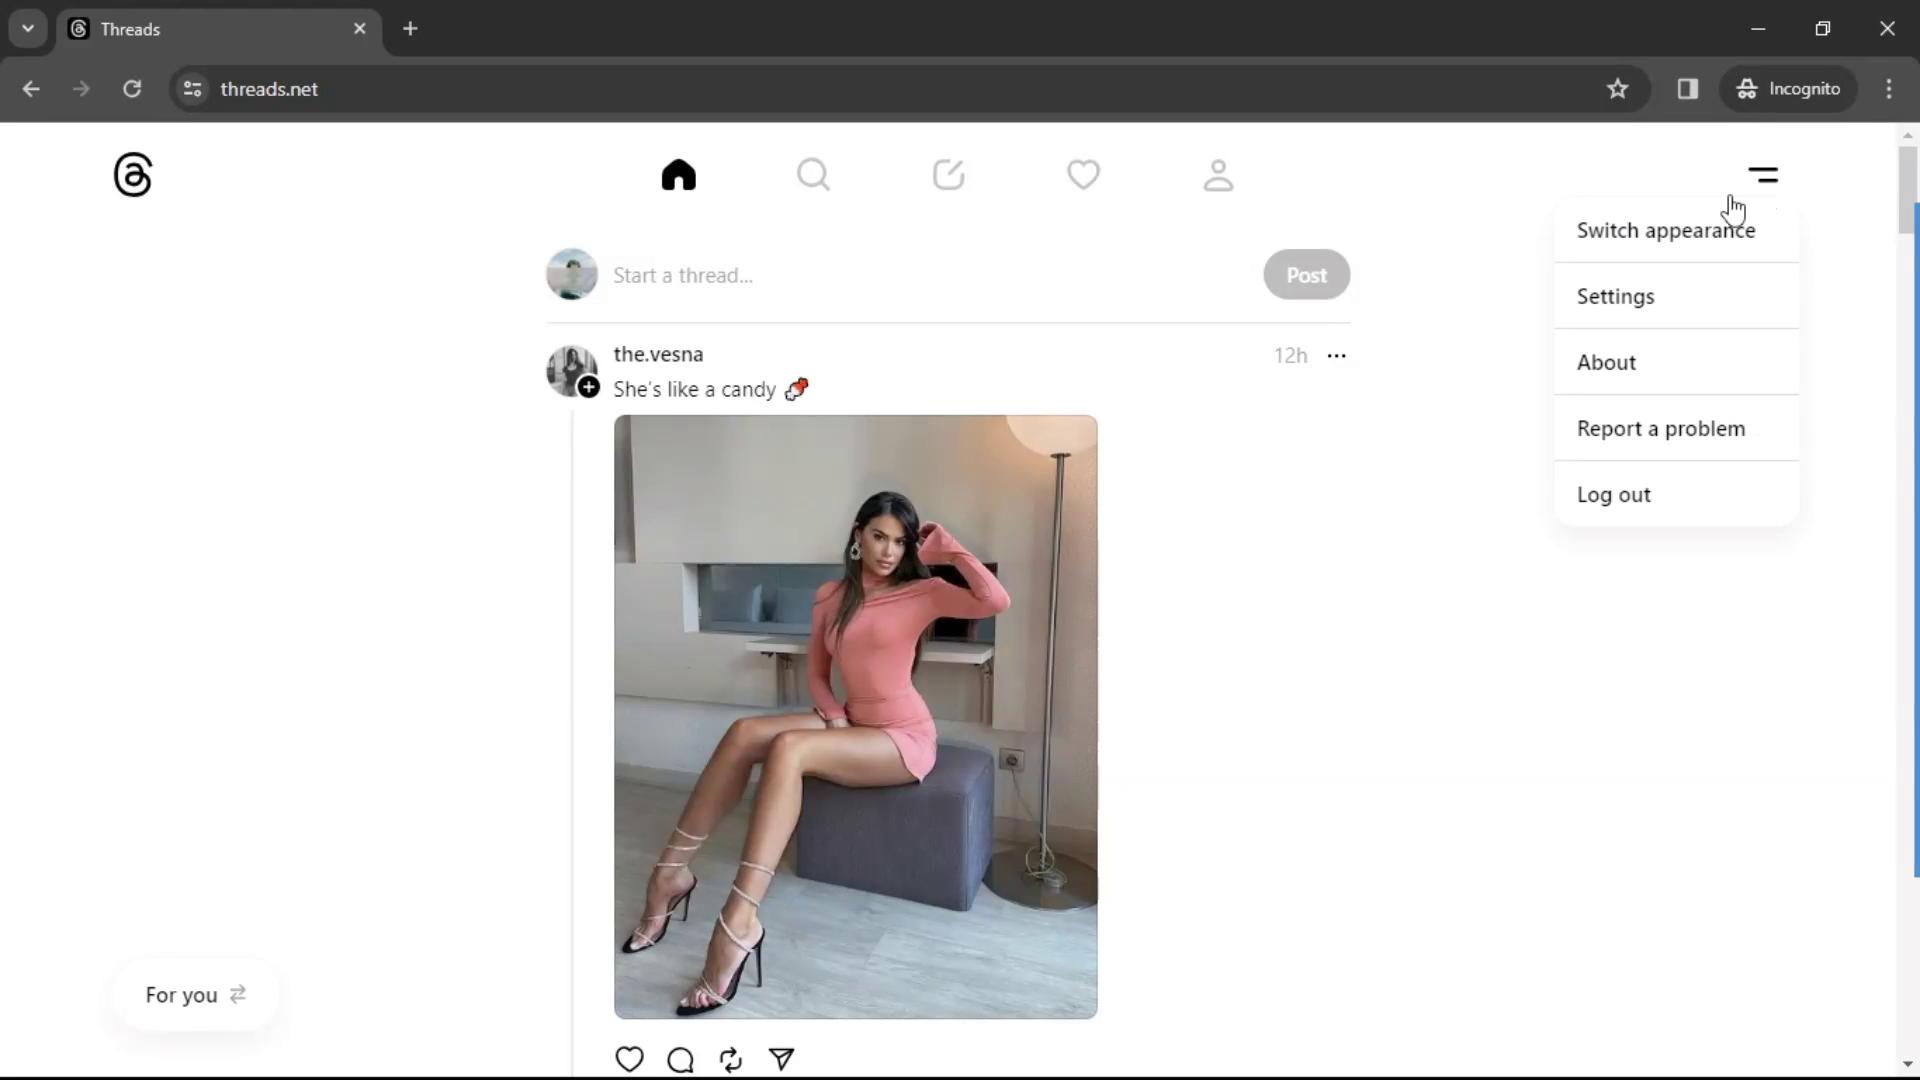
Task: Select the Settings menu option
Action: tap(1615, 295)
